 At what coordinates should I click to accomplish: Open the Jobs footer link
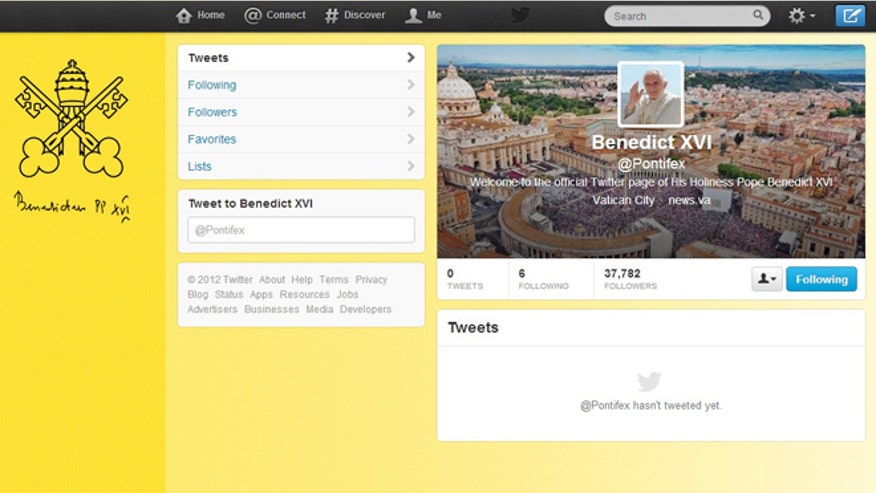347,295
